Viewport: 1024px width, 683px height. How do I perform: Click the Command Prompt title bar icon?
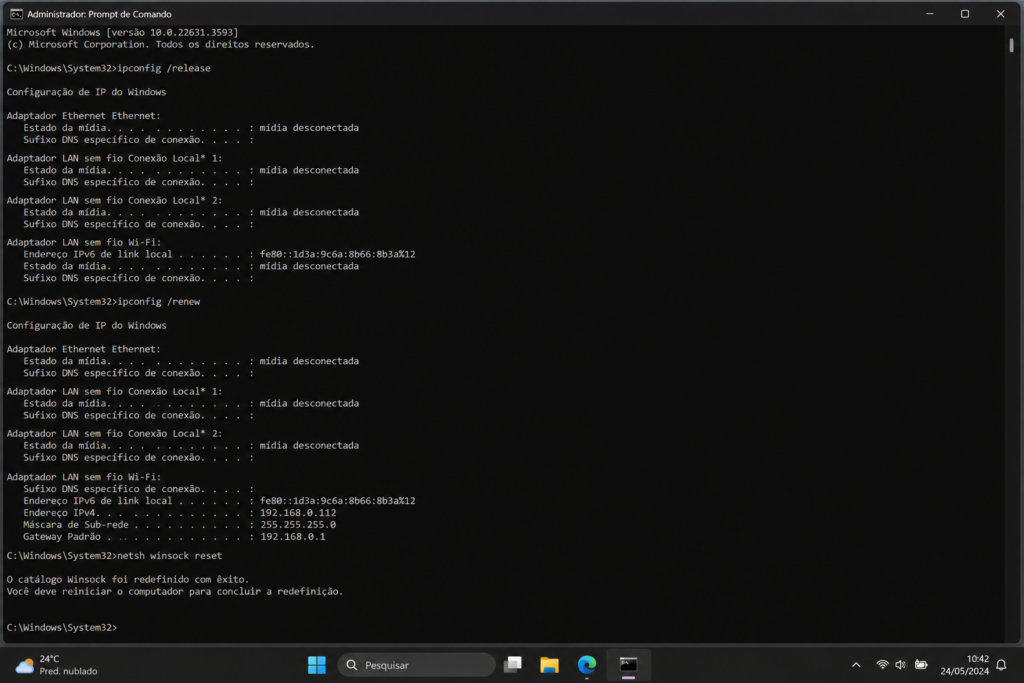click(x=16, y=14)
